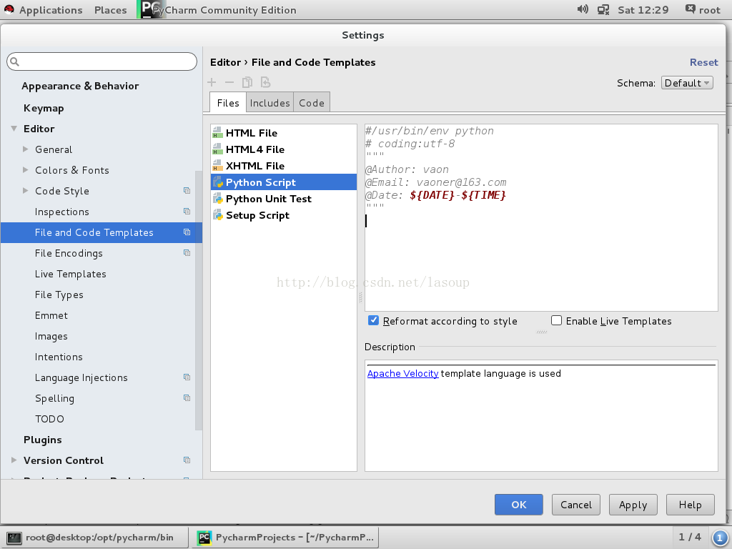732x549 pixels.
Task: Select File Types settings item
Action: pos(59,295)
